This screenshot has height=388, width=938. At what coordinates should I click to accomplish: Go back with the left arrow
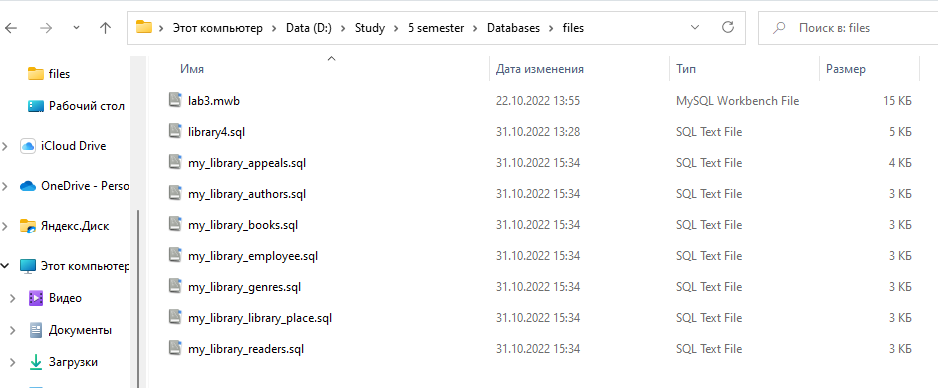tap(11, 28)
